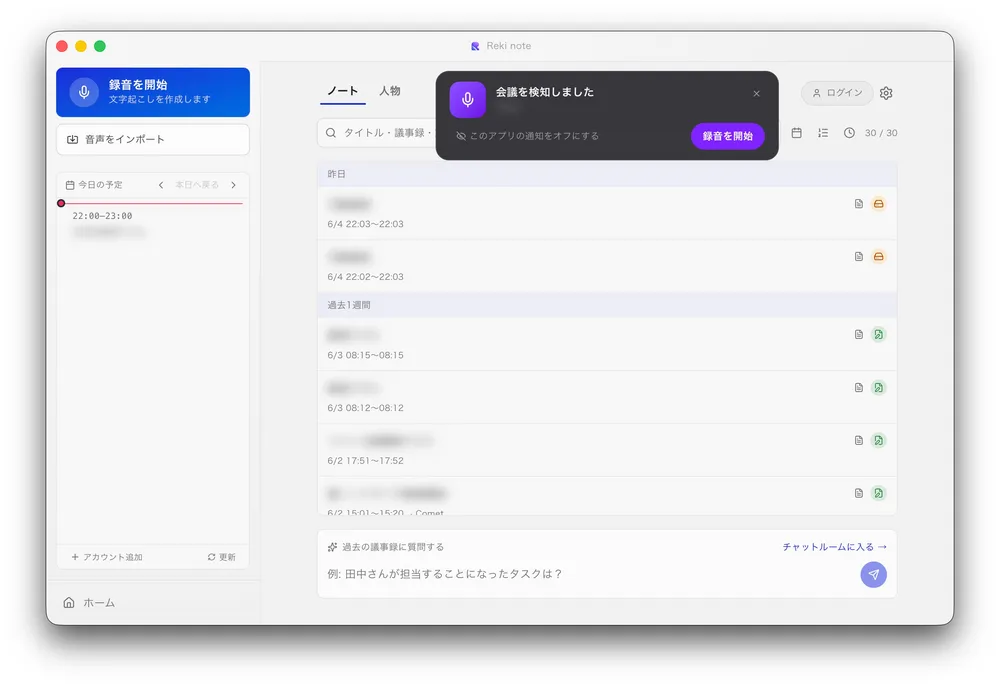Focus the 例: 田中さんが担当する question input
Image resolution: width=1000 pixels, height=686 pixels.
click(x=590, y=574)
